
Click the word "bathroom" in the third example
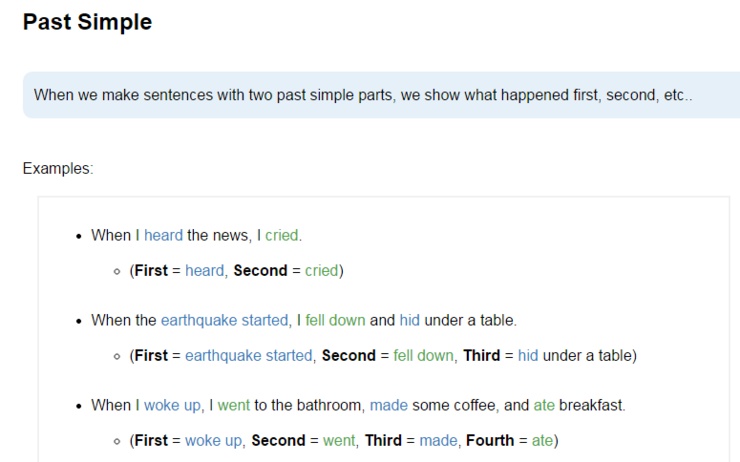334,406
